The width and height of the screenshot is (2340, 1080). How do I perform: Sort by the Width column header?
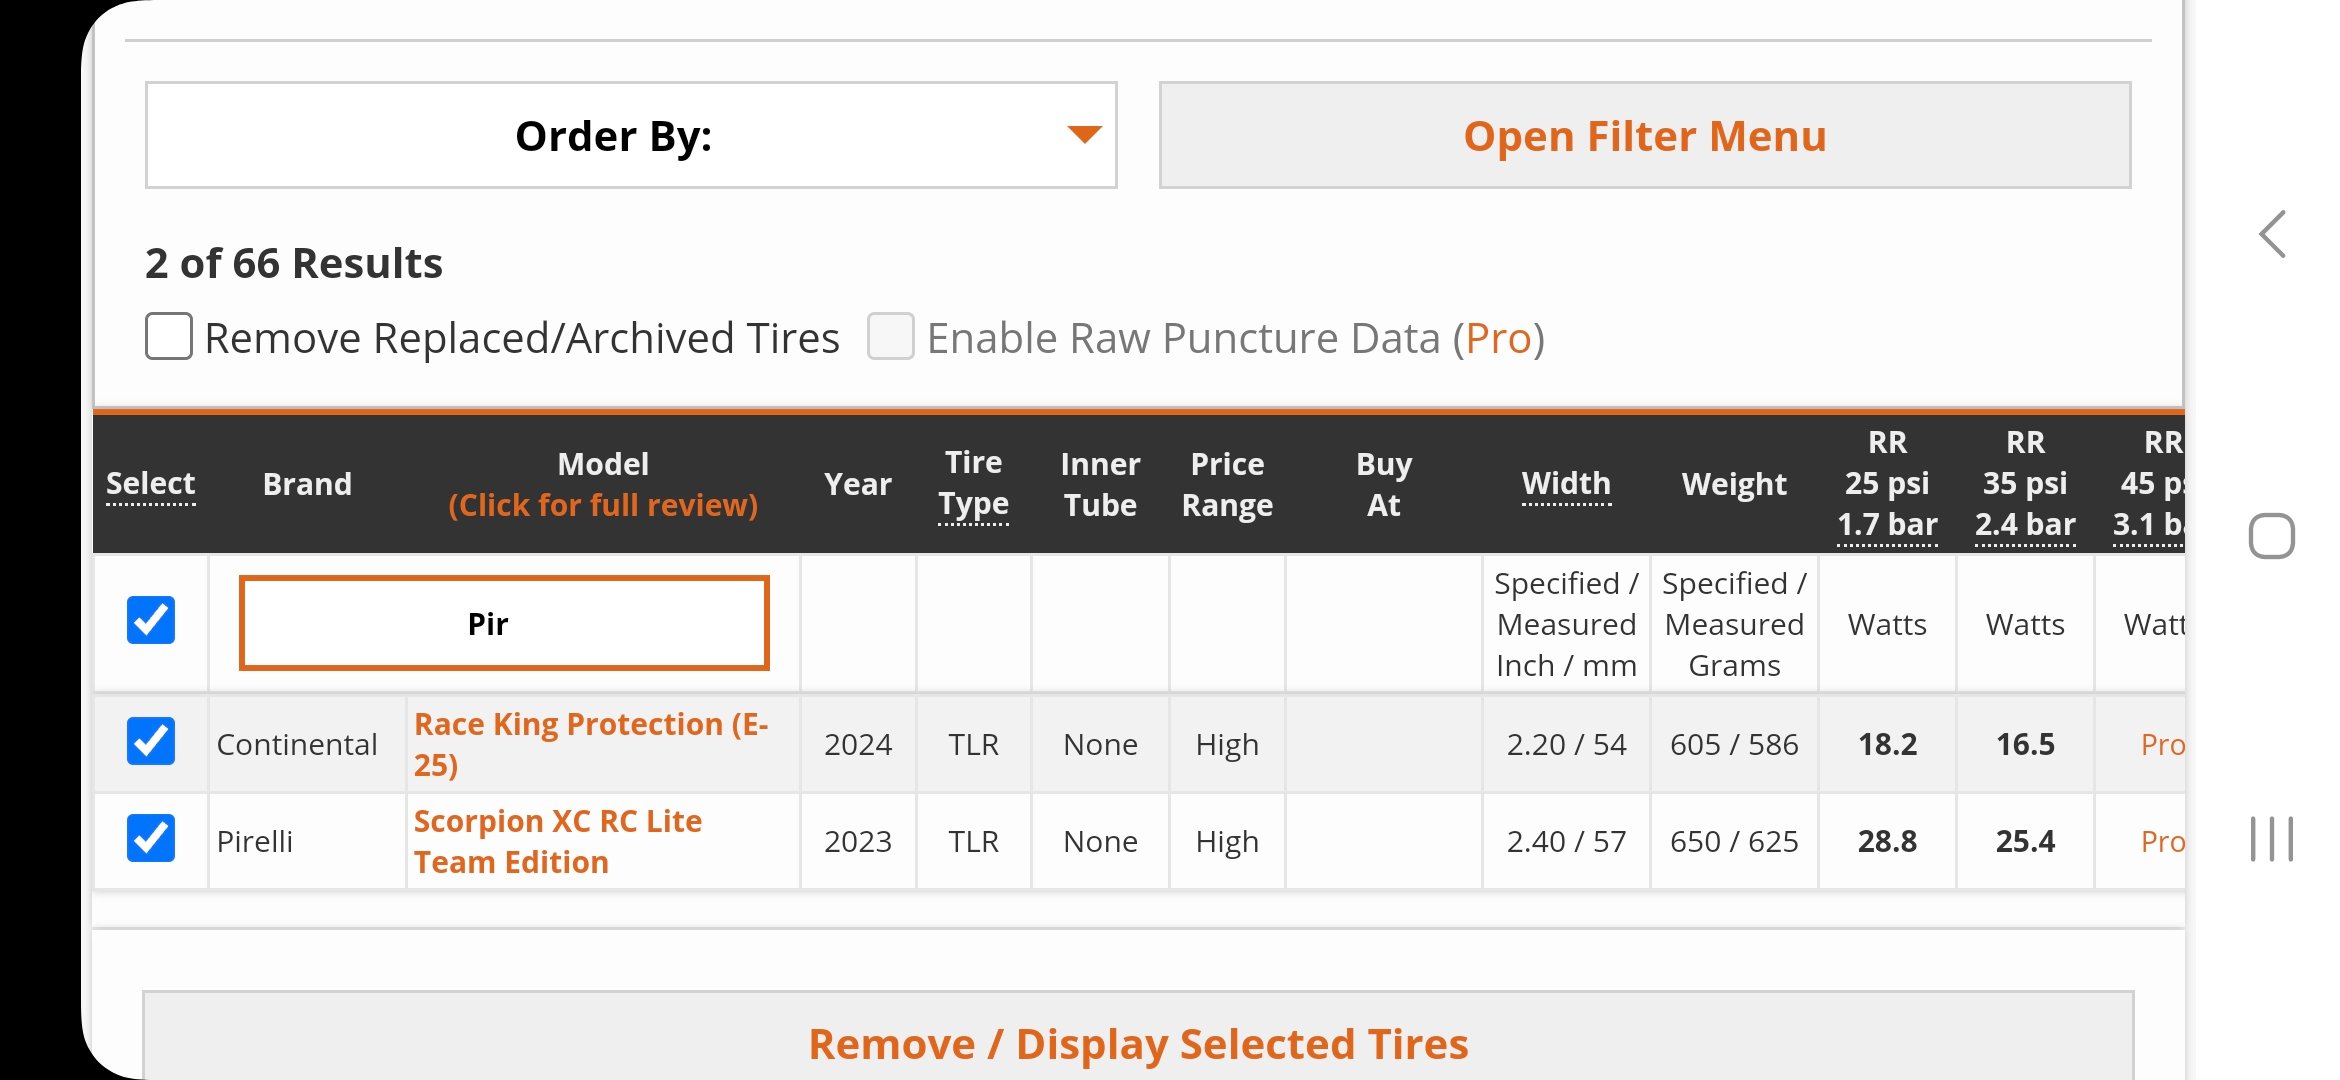[1566, 484]
